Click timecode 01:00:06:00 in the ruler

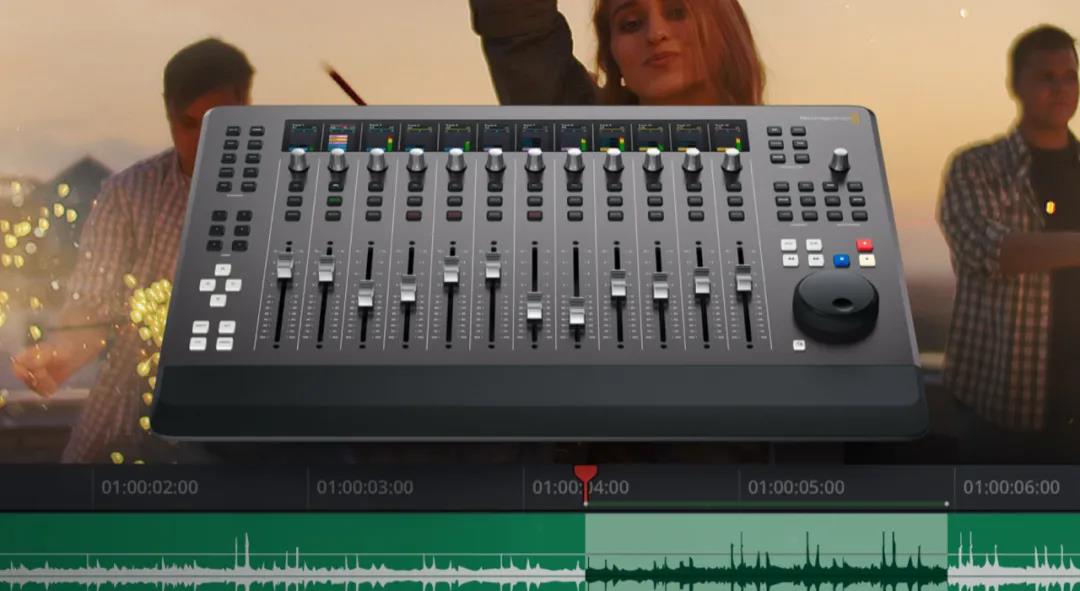coord(1011,488)
